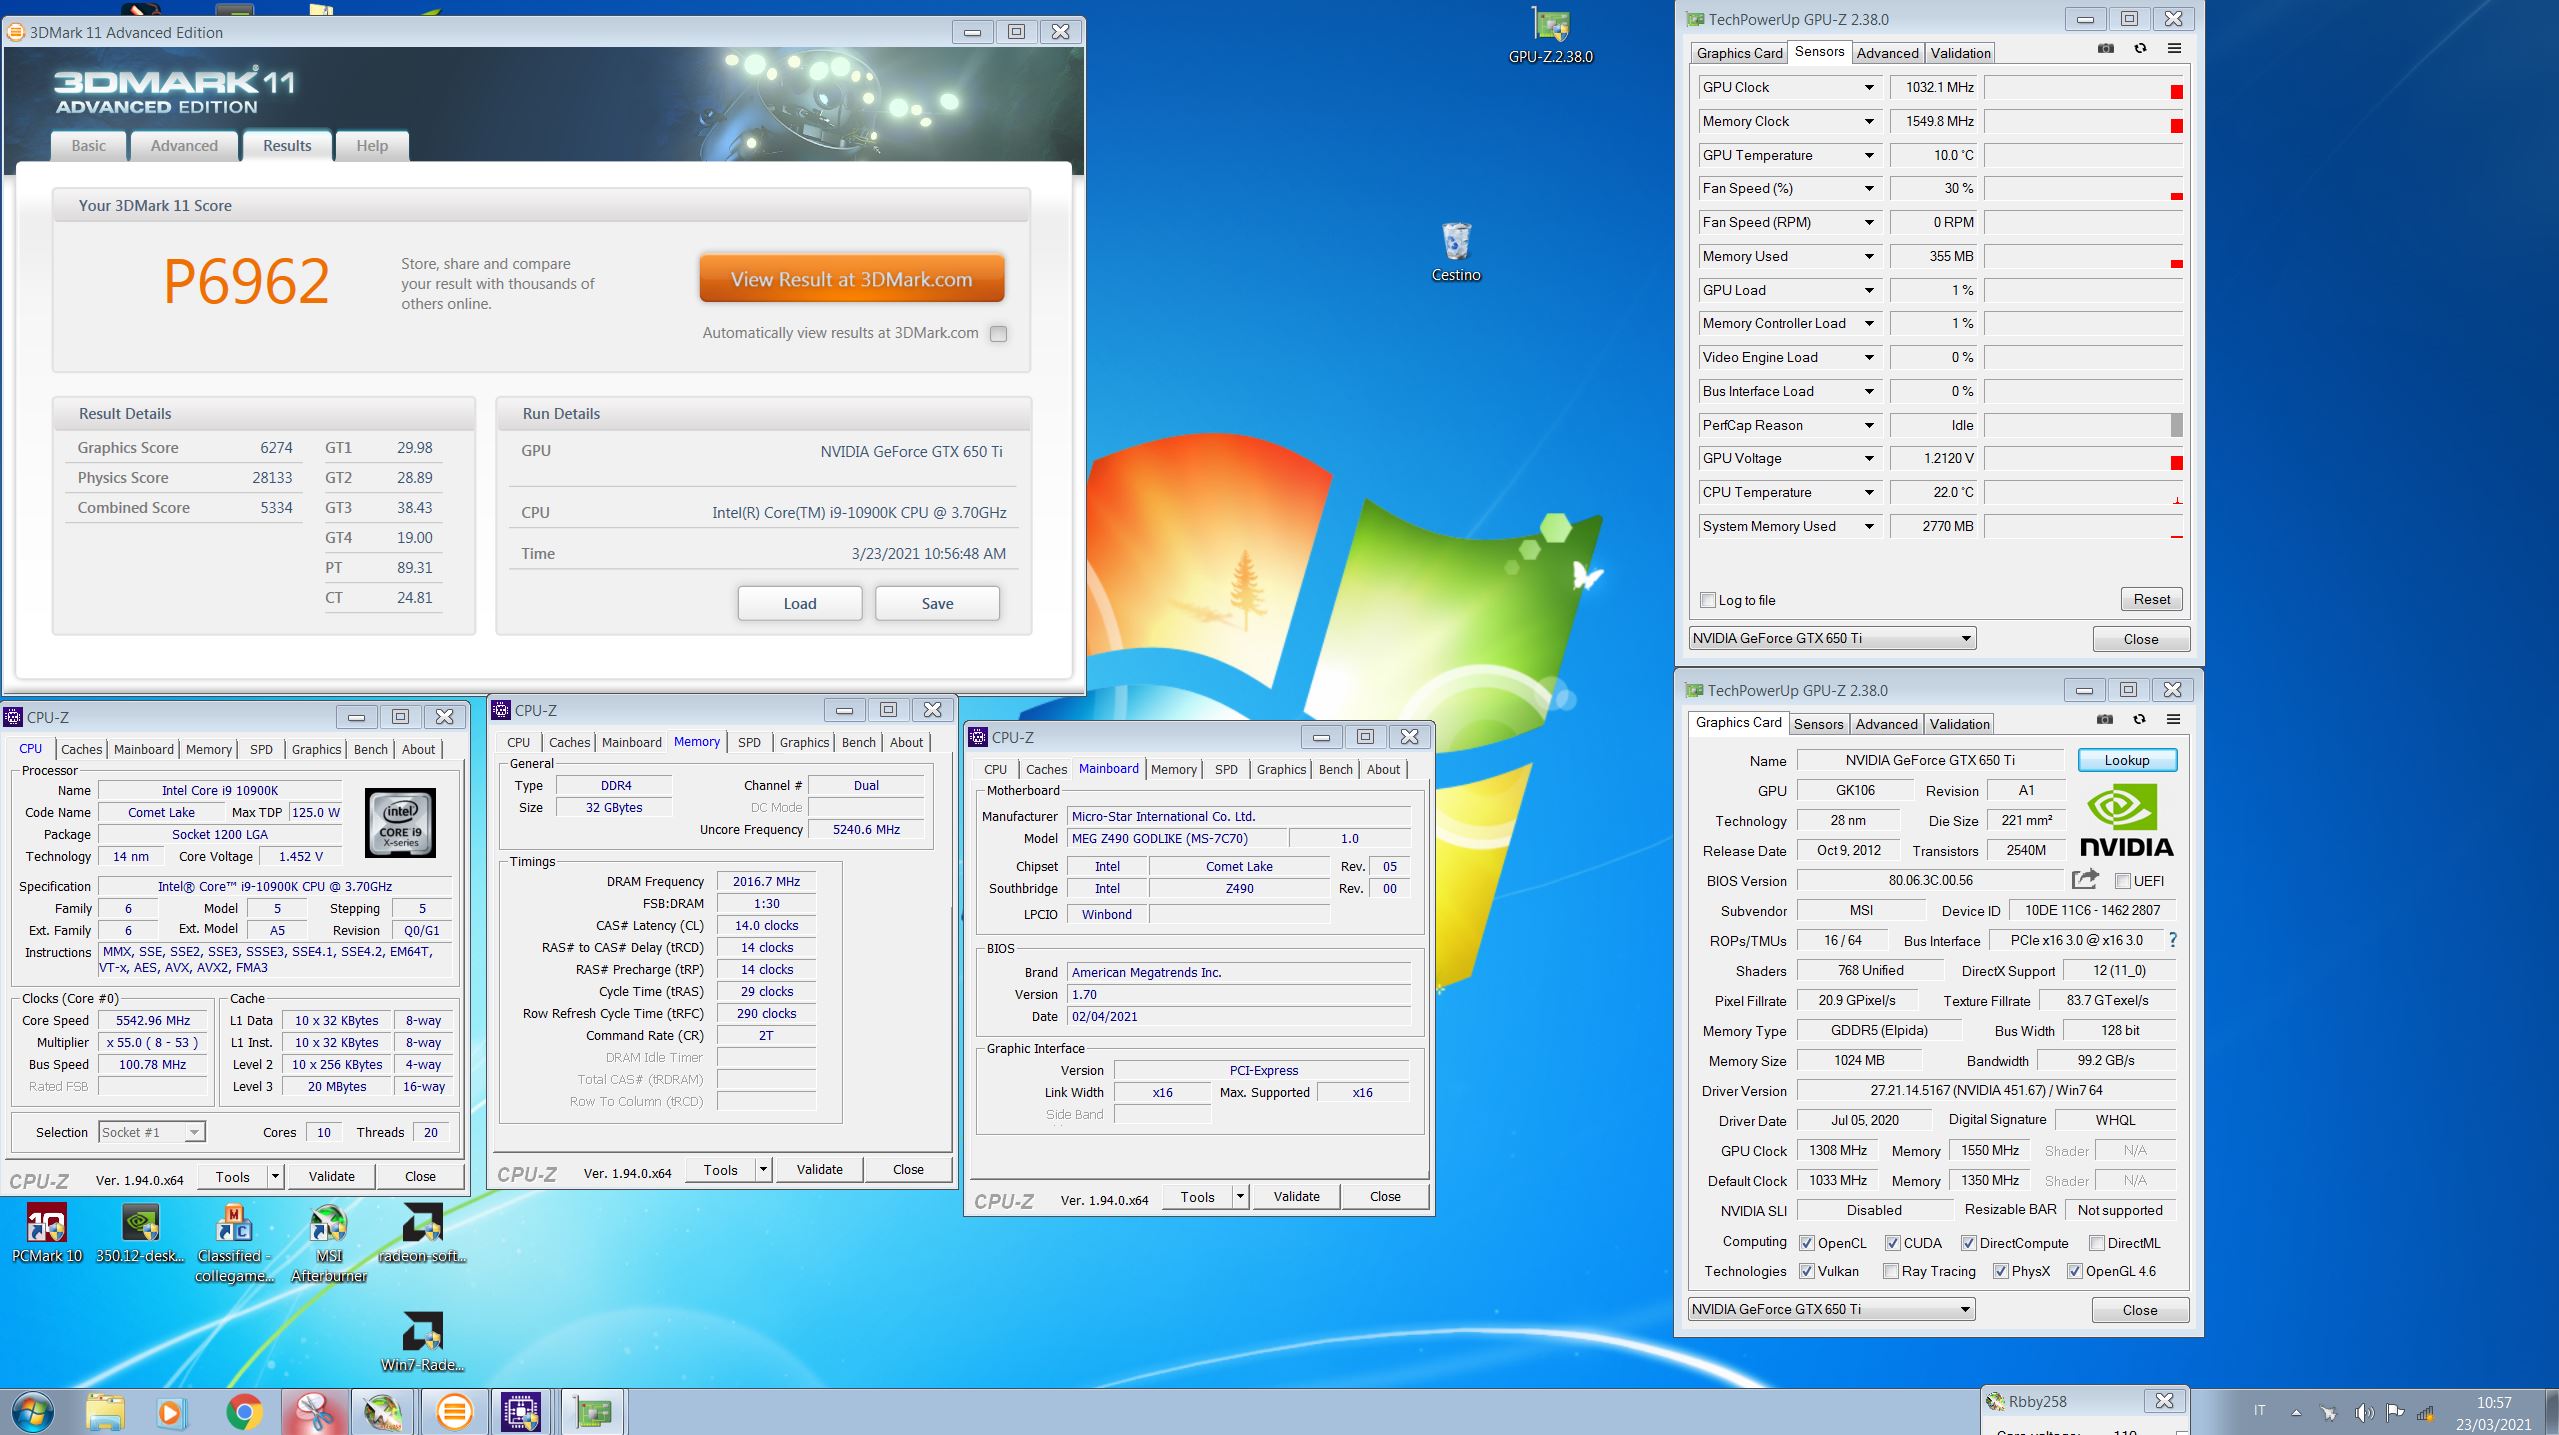Screen dimensions: 2559x1435
Task: Click the 3DMark 11 taskbar icon
Action: tap(455, 1412)
